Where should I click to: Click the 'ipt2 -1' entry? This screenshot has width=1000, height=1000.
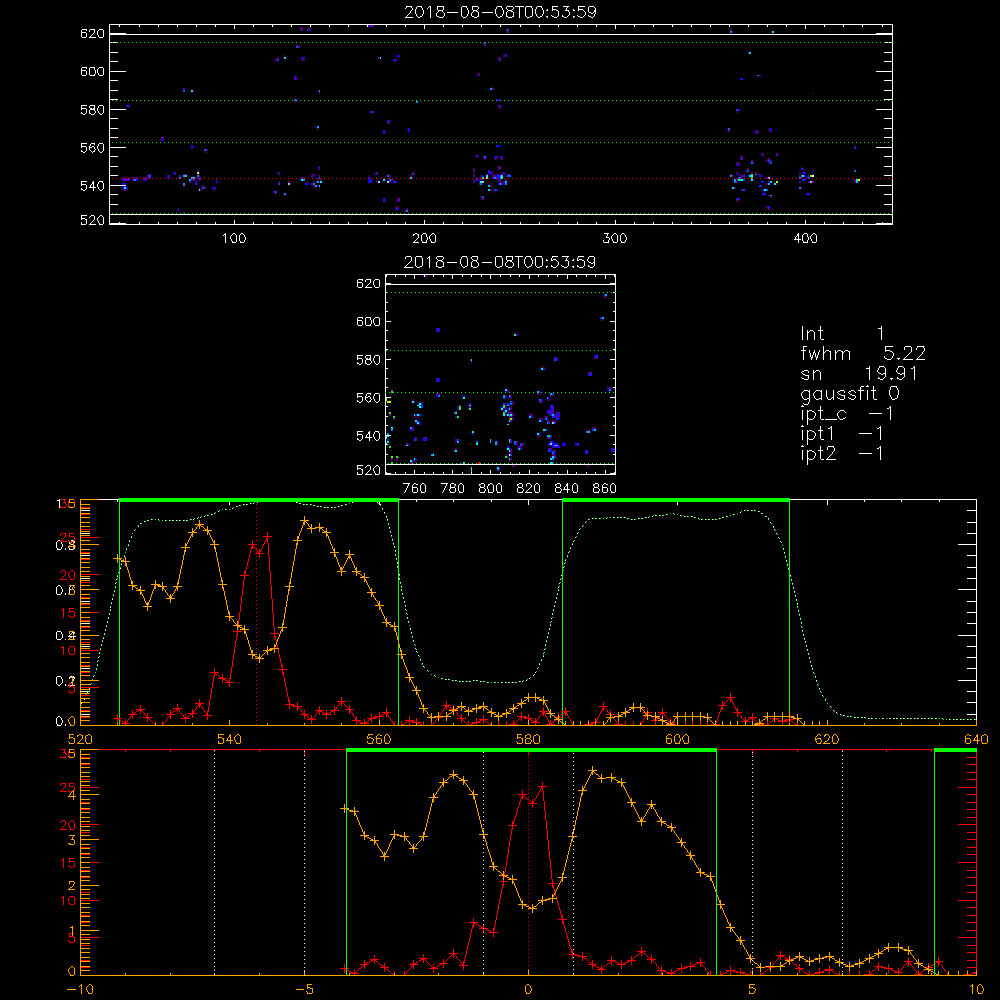point(842,454)
